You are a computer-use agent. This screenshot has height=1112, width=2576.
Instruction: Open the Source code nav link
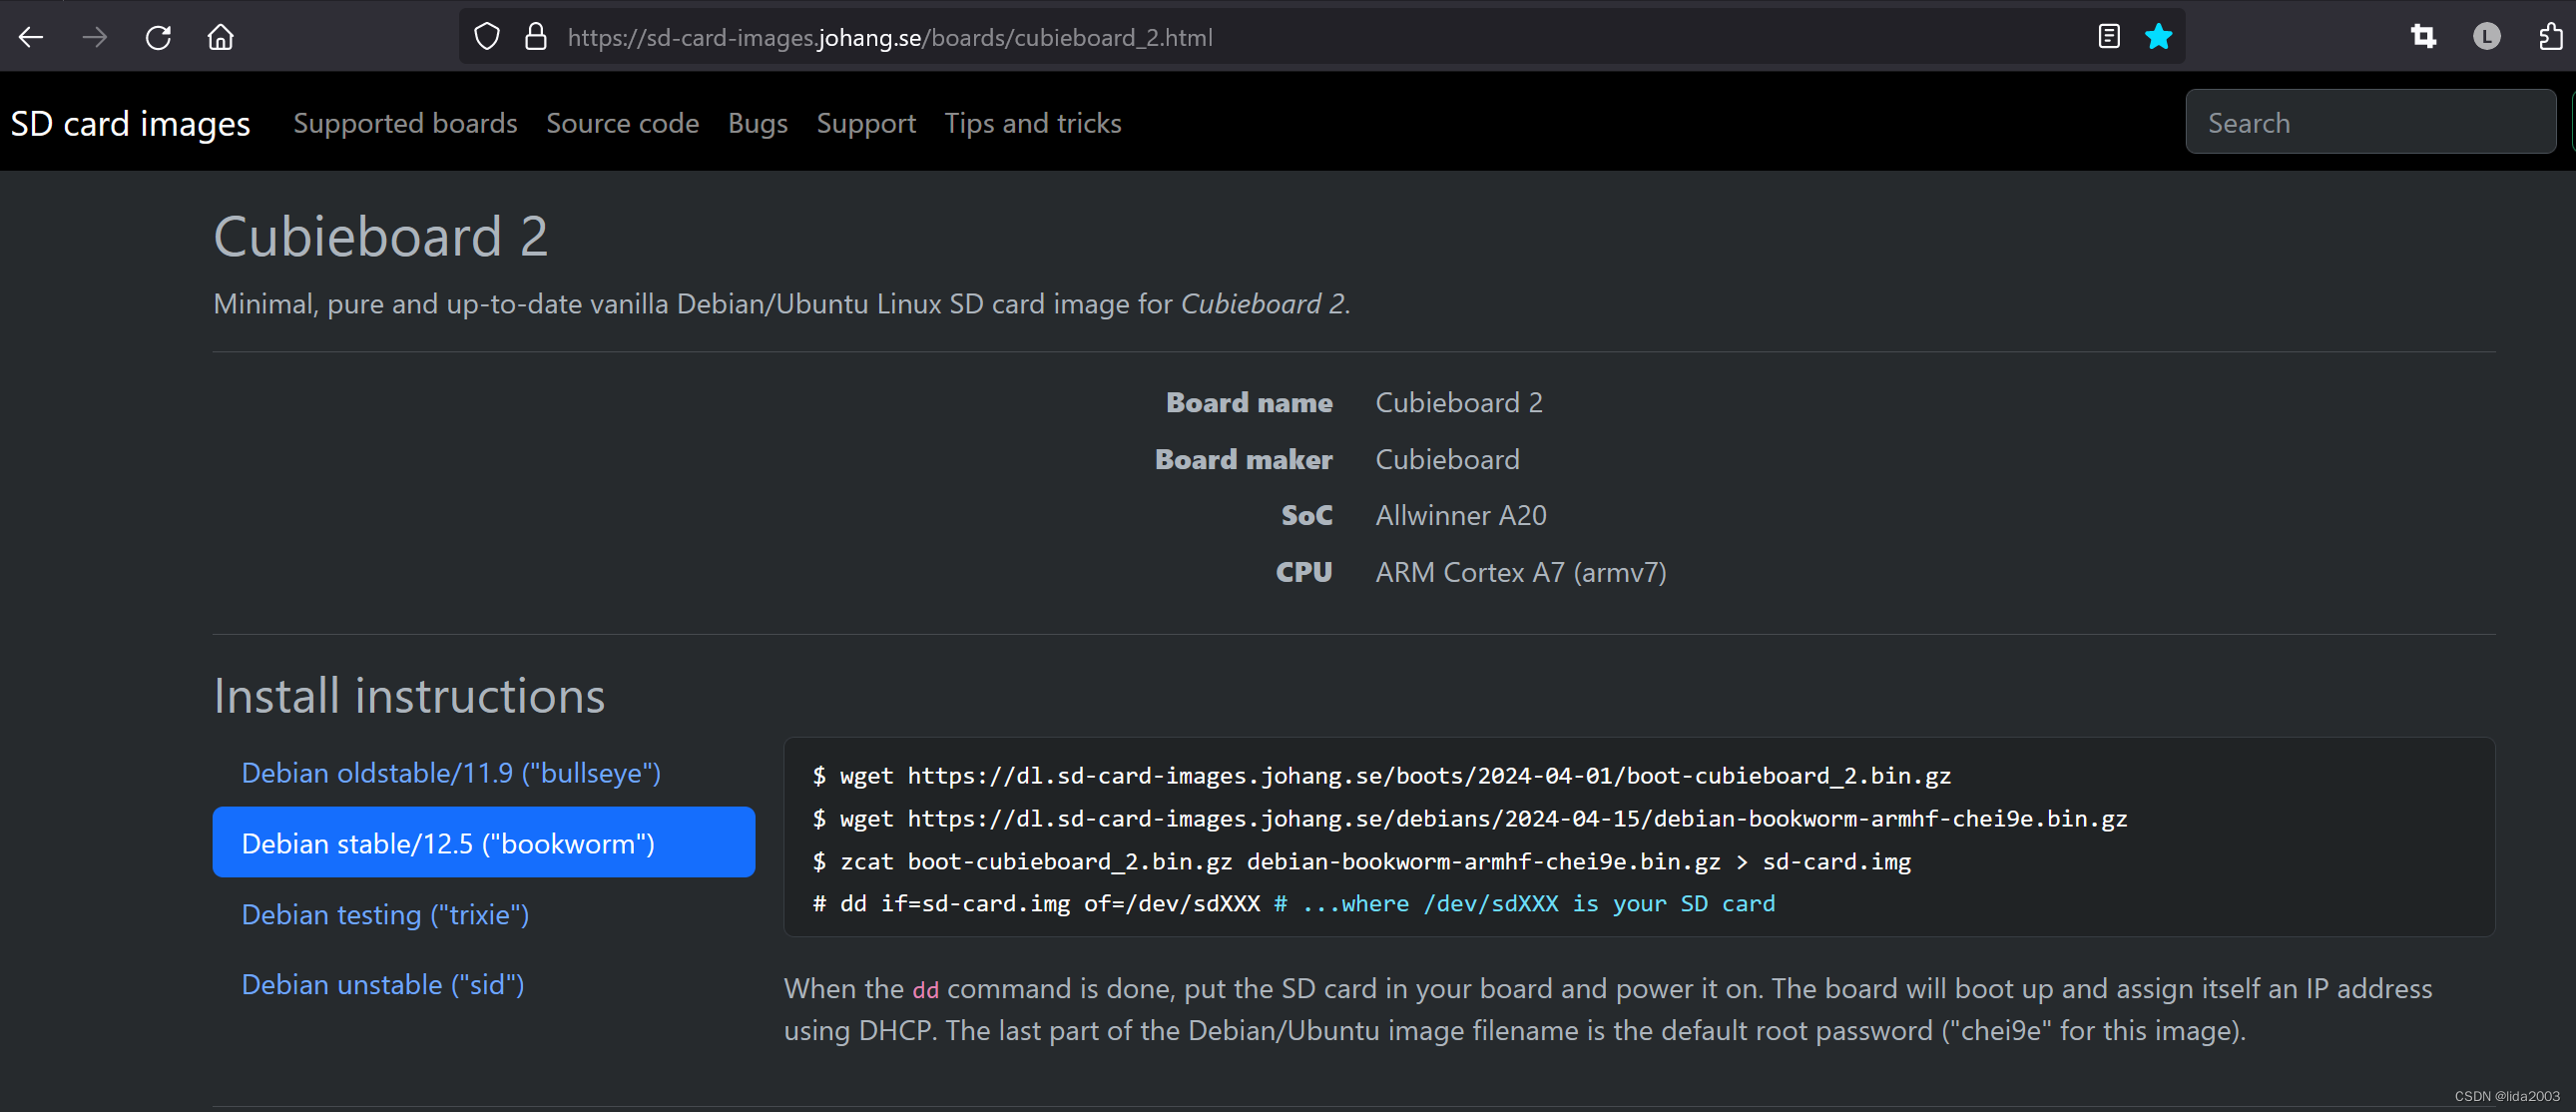pyautogui.click(x=622, y=123)
